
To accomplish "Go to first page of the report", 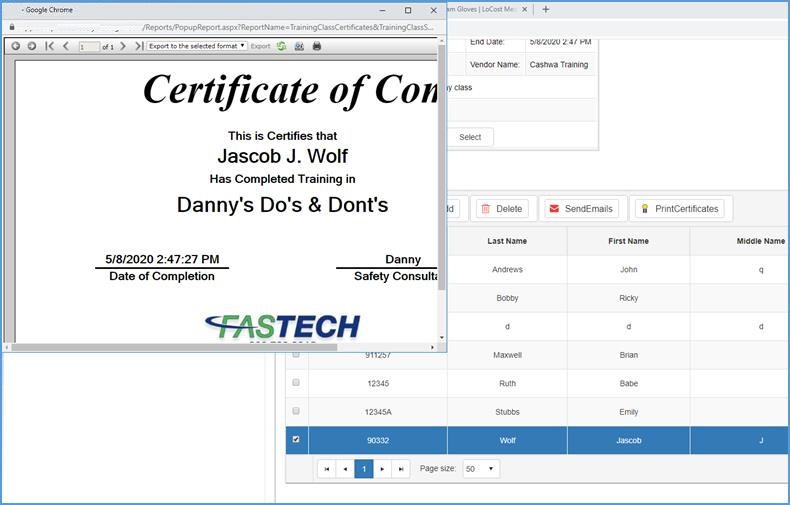I will point(50,46).
